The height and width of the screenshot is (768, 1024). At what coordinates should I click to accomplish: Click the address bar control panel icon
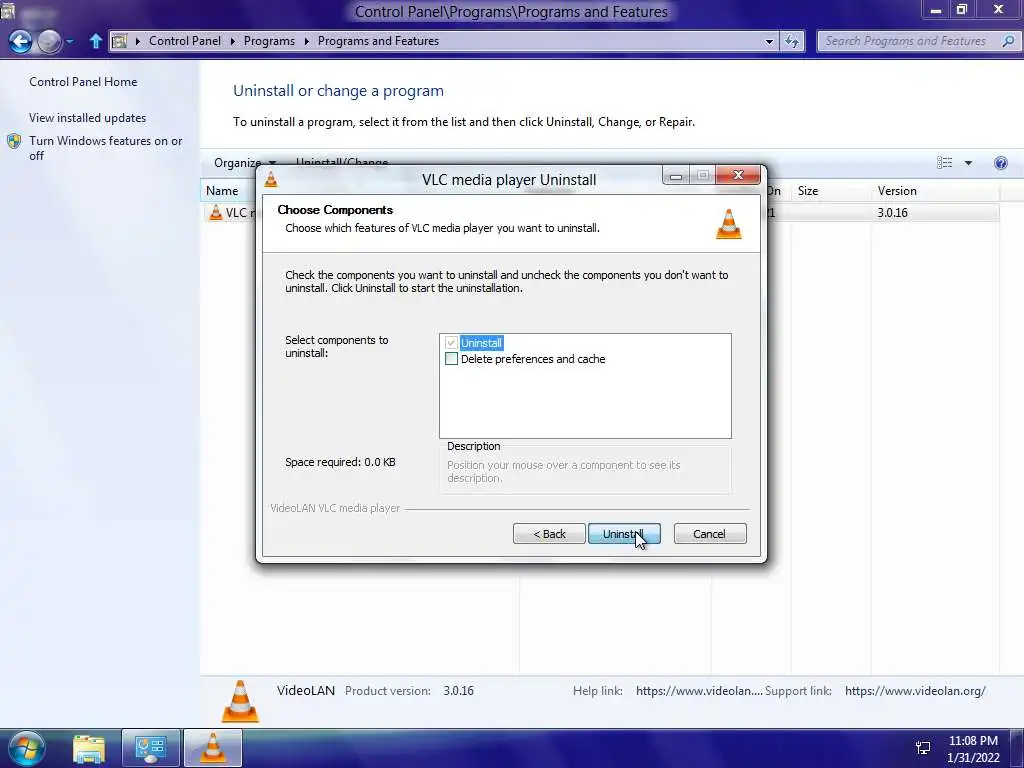click(x=120, y=41)
